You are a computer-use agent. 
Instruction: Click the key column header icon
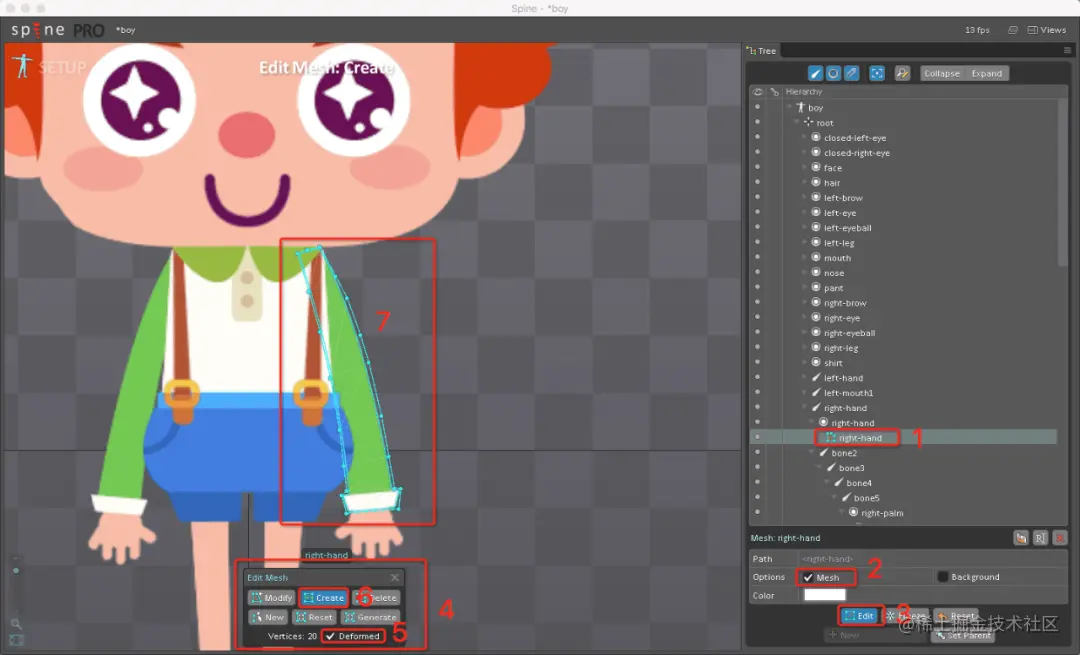point(774,92)
